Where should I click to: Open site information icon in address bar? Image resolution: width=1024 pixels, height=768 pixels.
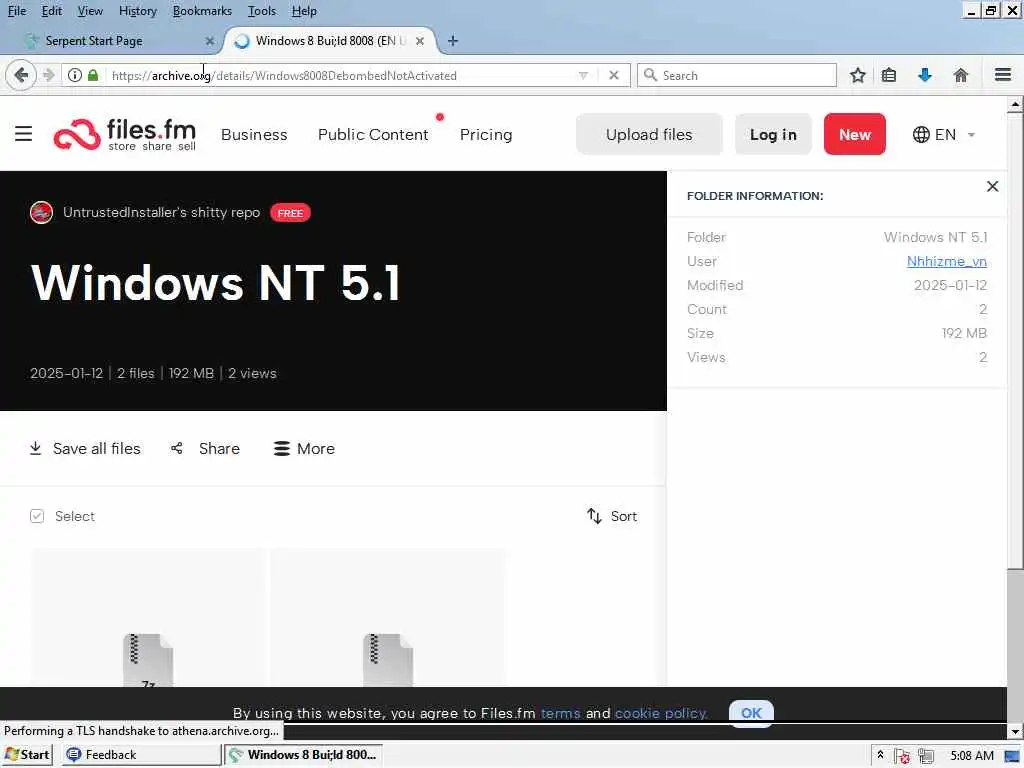[75, 75]
